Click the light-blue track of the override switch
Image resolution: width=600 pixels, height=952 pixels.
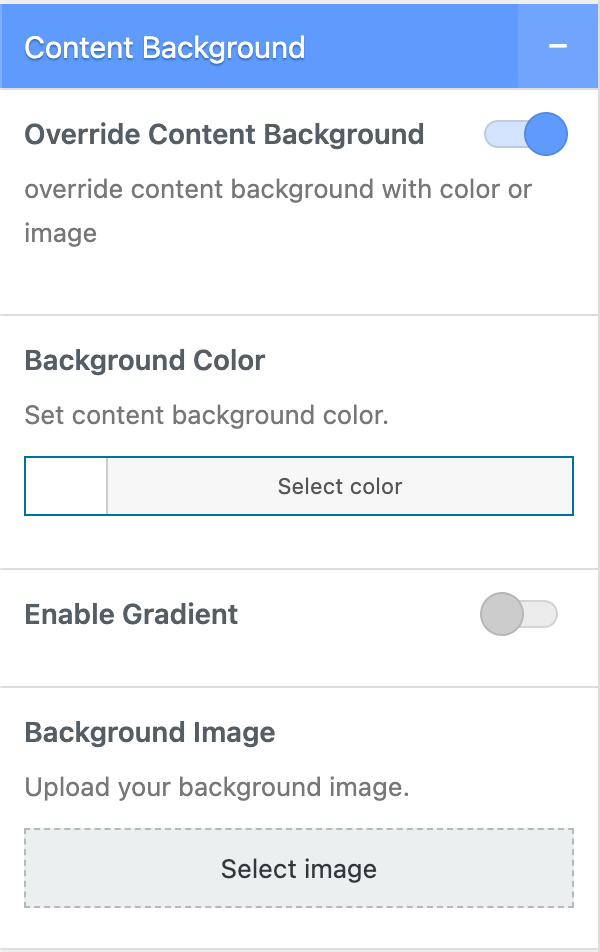pyautogui.click(x=498, y=134)
